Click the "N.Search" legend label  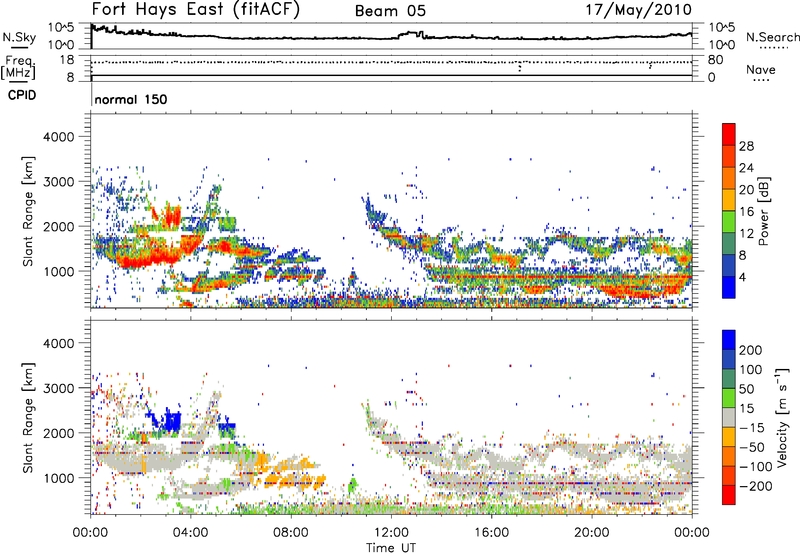773,37
